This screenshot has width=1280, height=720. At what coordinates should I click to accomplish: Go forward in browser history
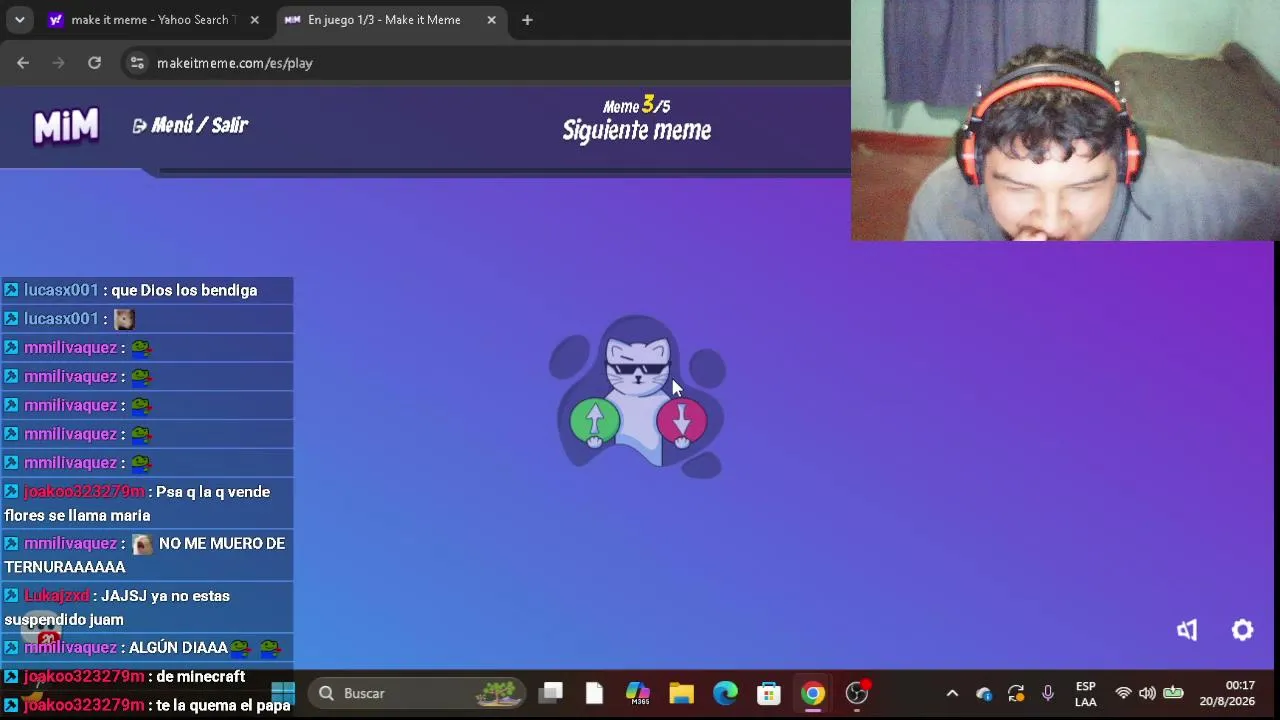[58, 63]
